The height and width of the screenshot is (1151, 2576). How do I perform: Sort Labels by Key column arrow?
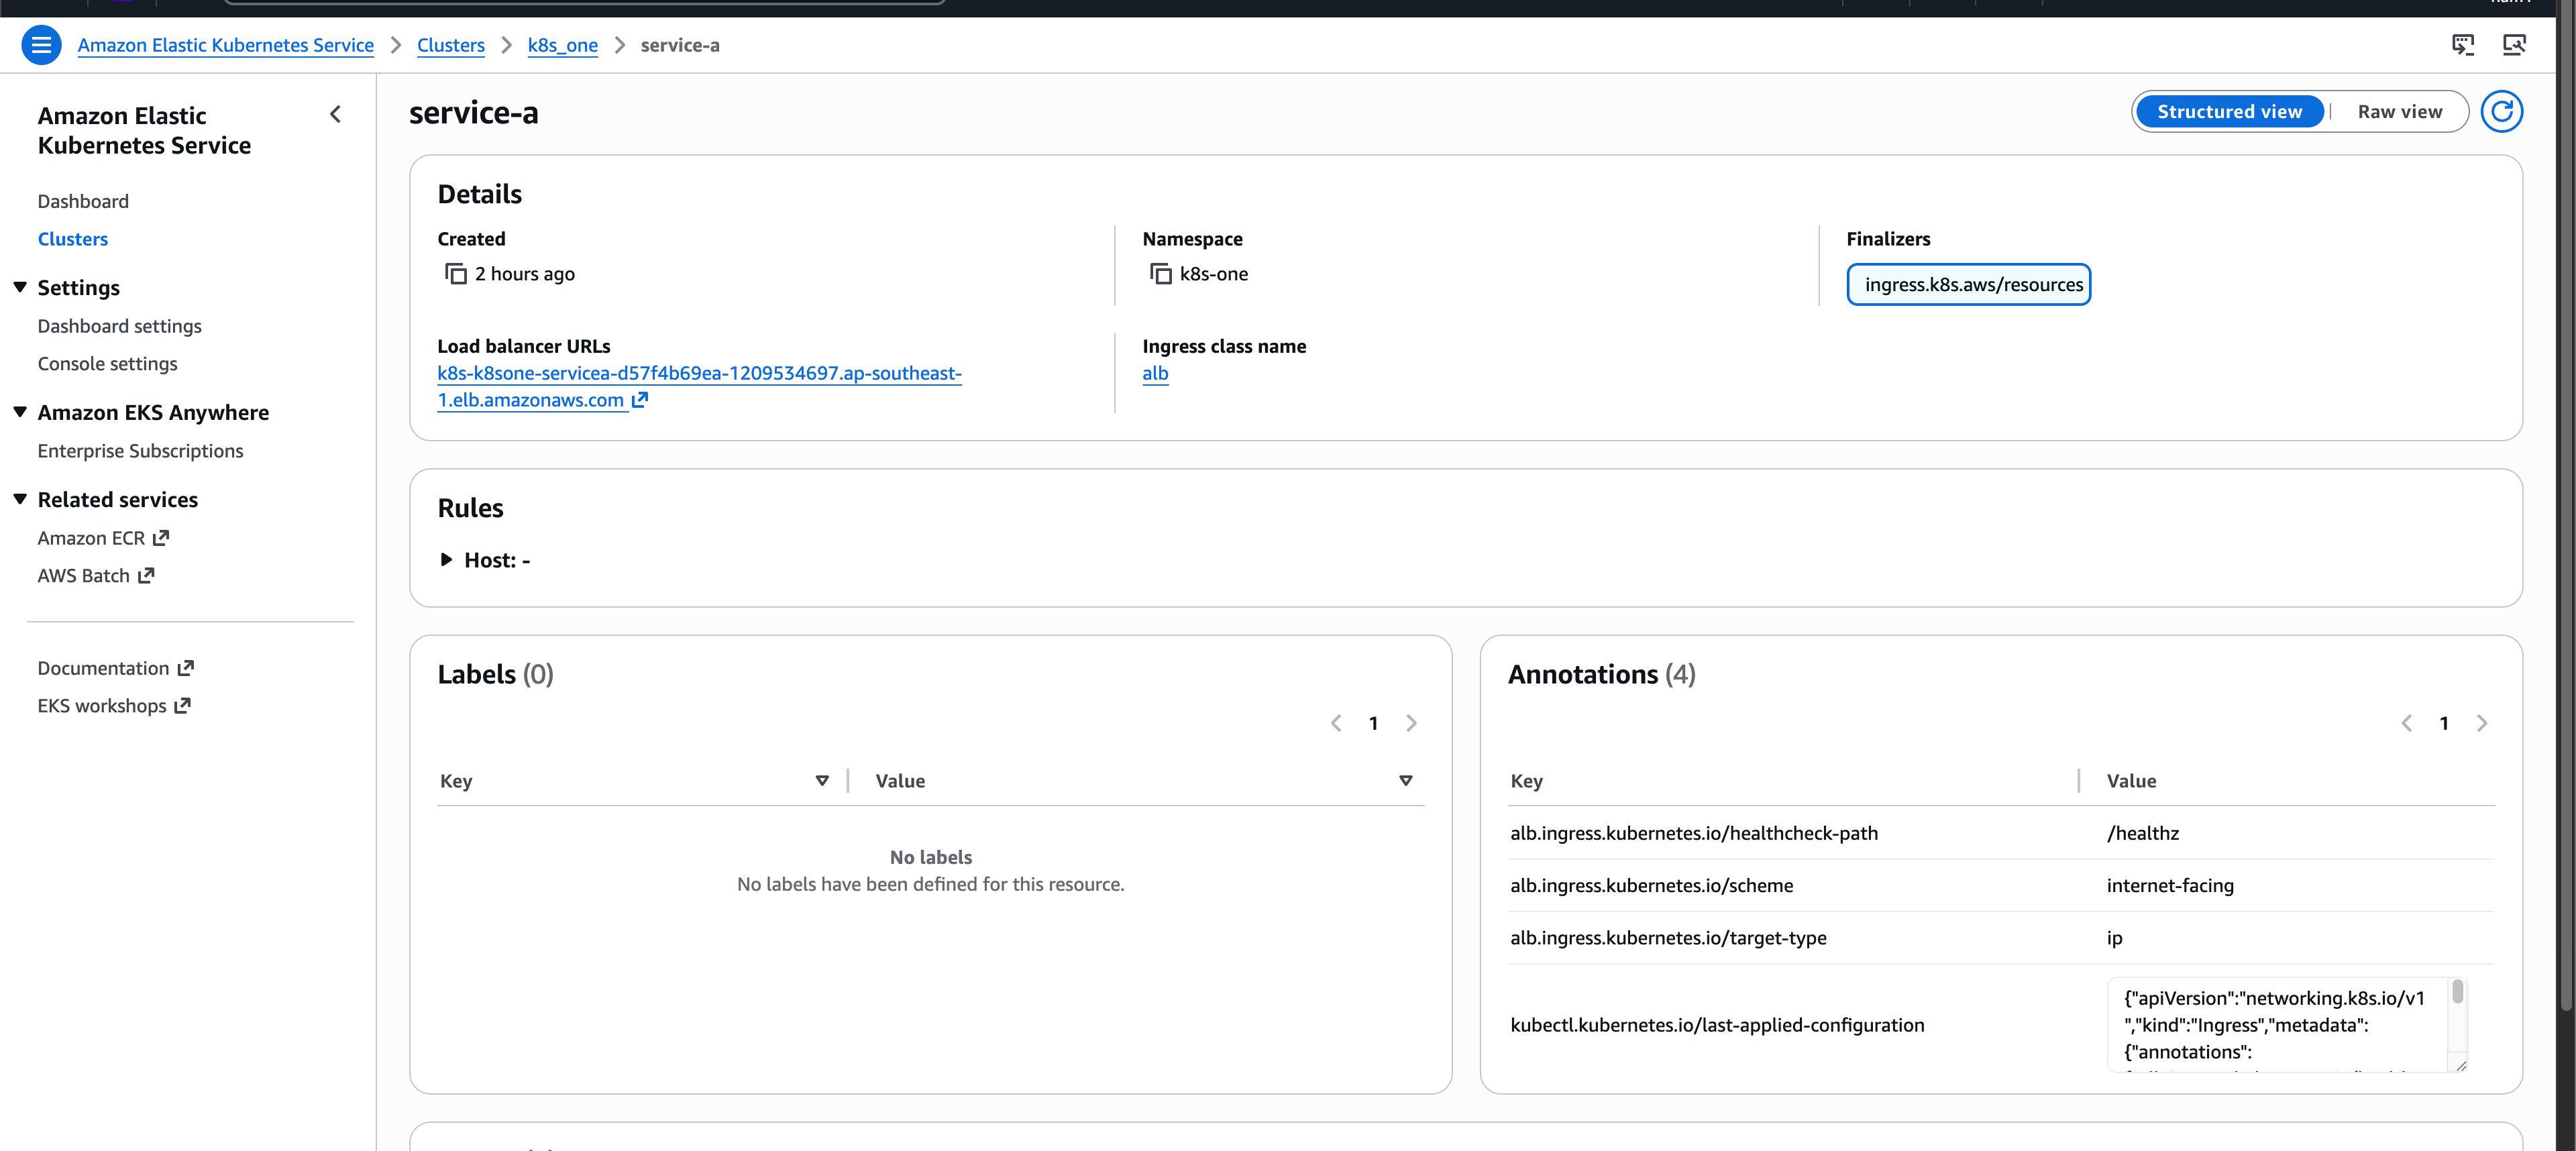822,781
